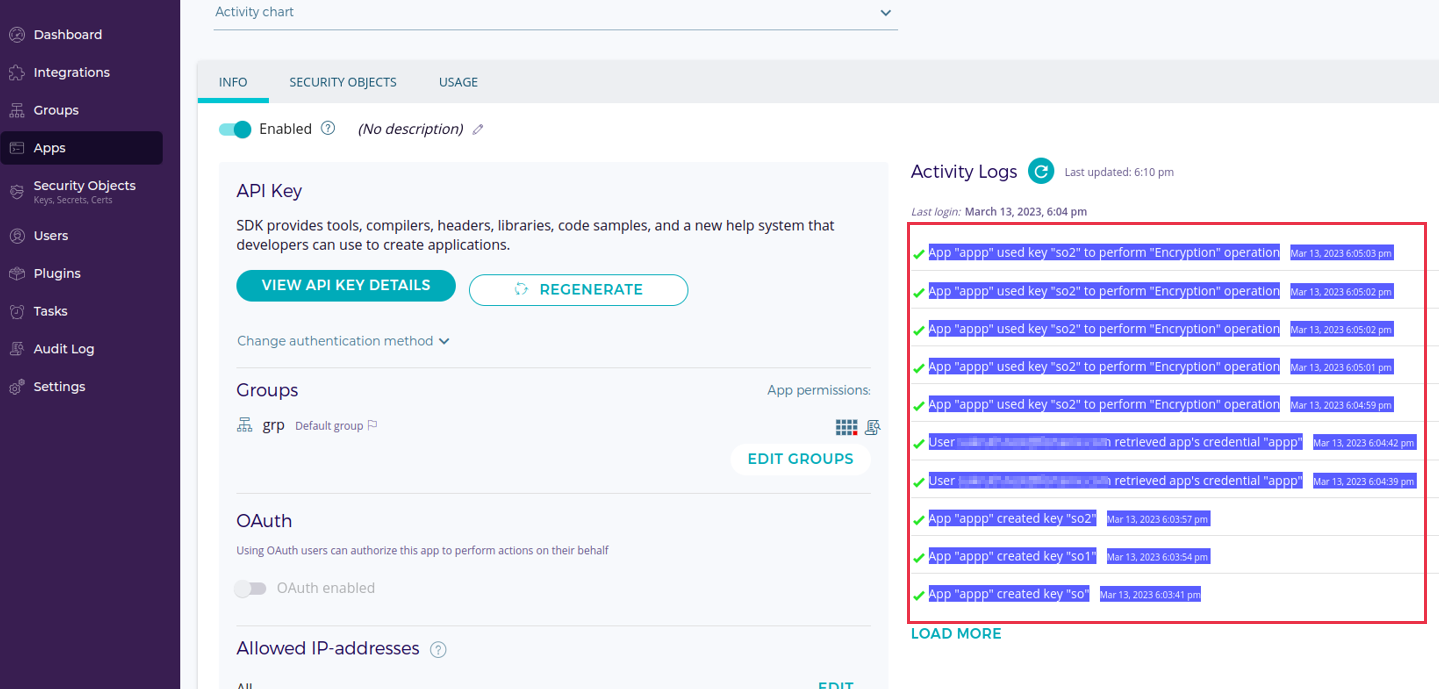Screen dimensions: 1439x689
Task: Turn on the OAuth enabled switch
Action: [251, 589]
